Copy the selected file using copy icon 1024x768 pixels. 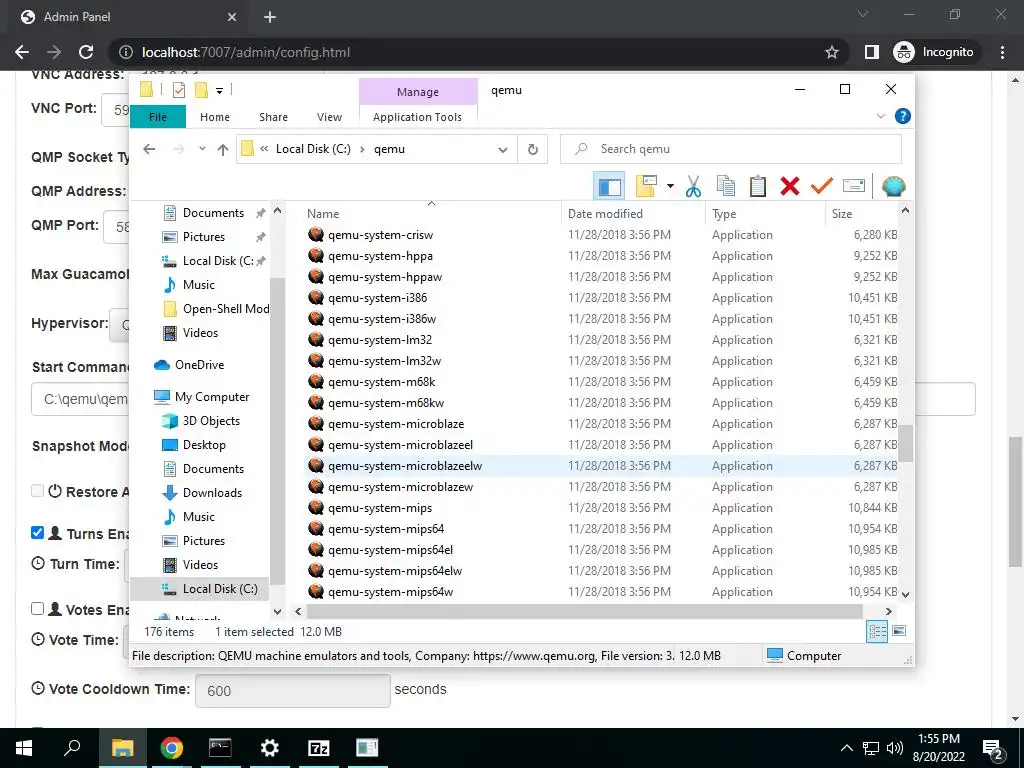pos(726,187)
